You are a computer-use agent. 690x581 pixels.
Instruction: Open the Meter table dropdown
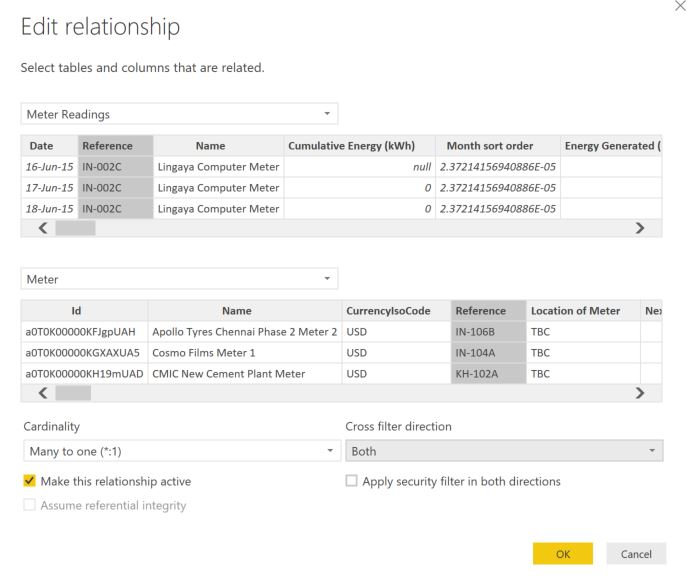[x=179, y=279]
